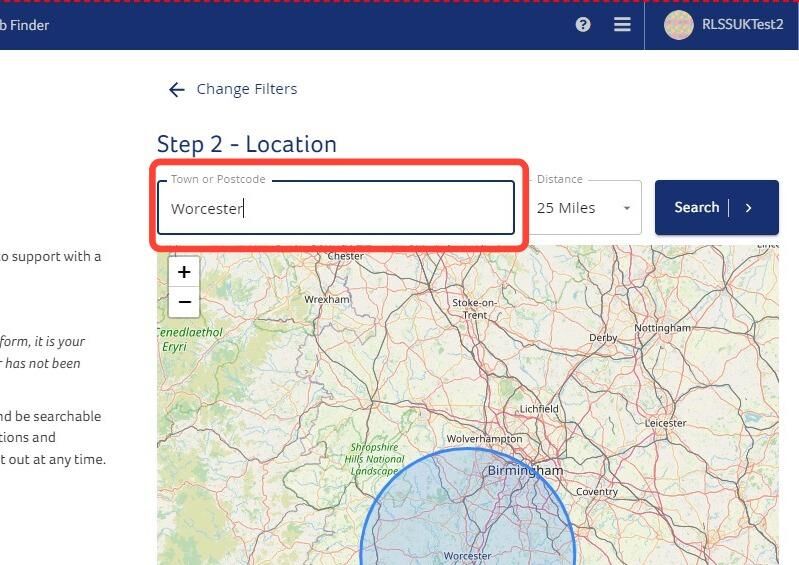Click the Step 2 - Location heading

point(247,144)
